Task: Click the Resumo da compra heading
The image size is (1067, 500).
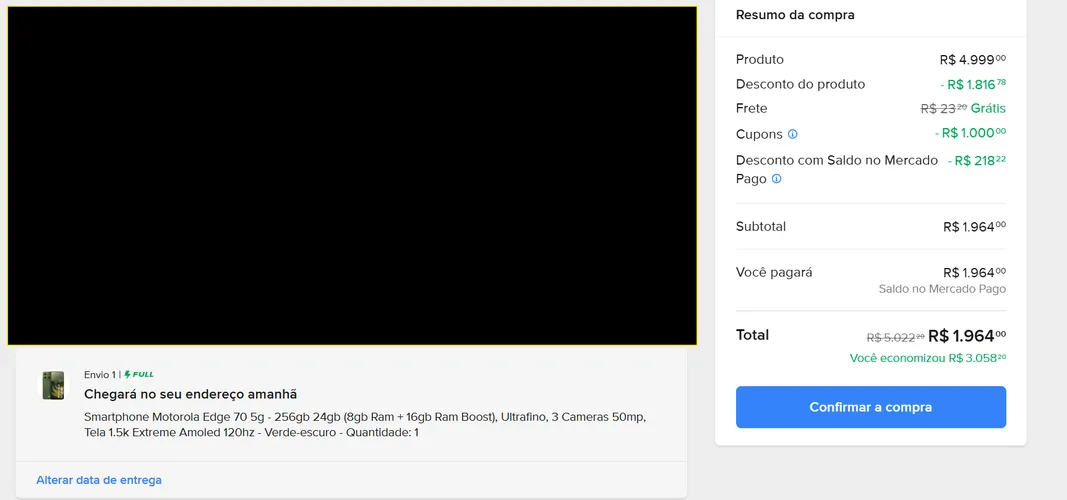Action: tap(795, 15)
